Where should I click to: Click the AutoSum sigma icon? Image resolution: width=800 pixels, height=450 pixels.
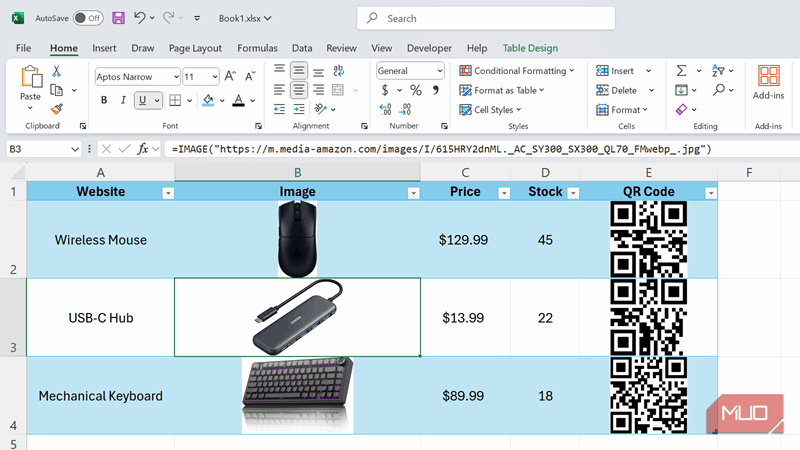point(681,71)
